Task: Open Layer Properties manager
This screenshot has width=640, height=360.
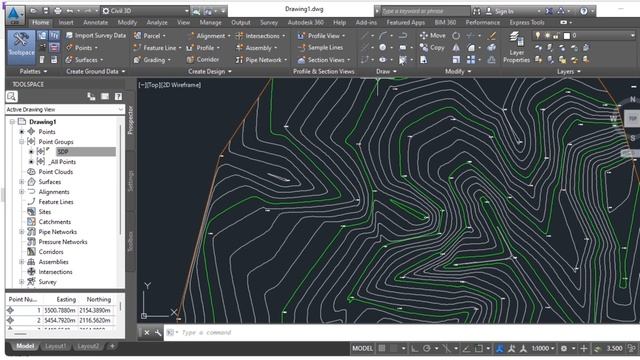Action: tap(516, 47)
